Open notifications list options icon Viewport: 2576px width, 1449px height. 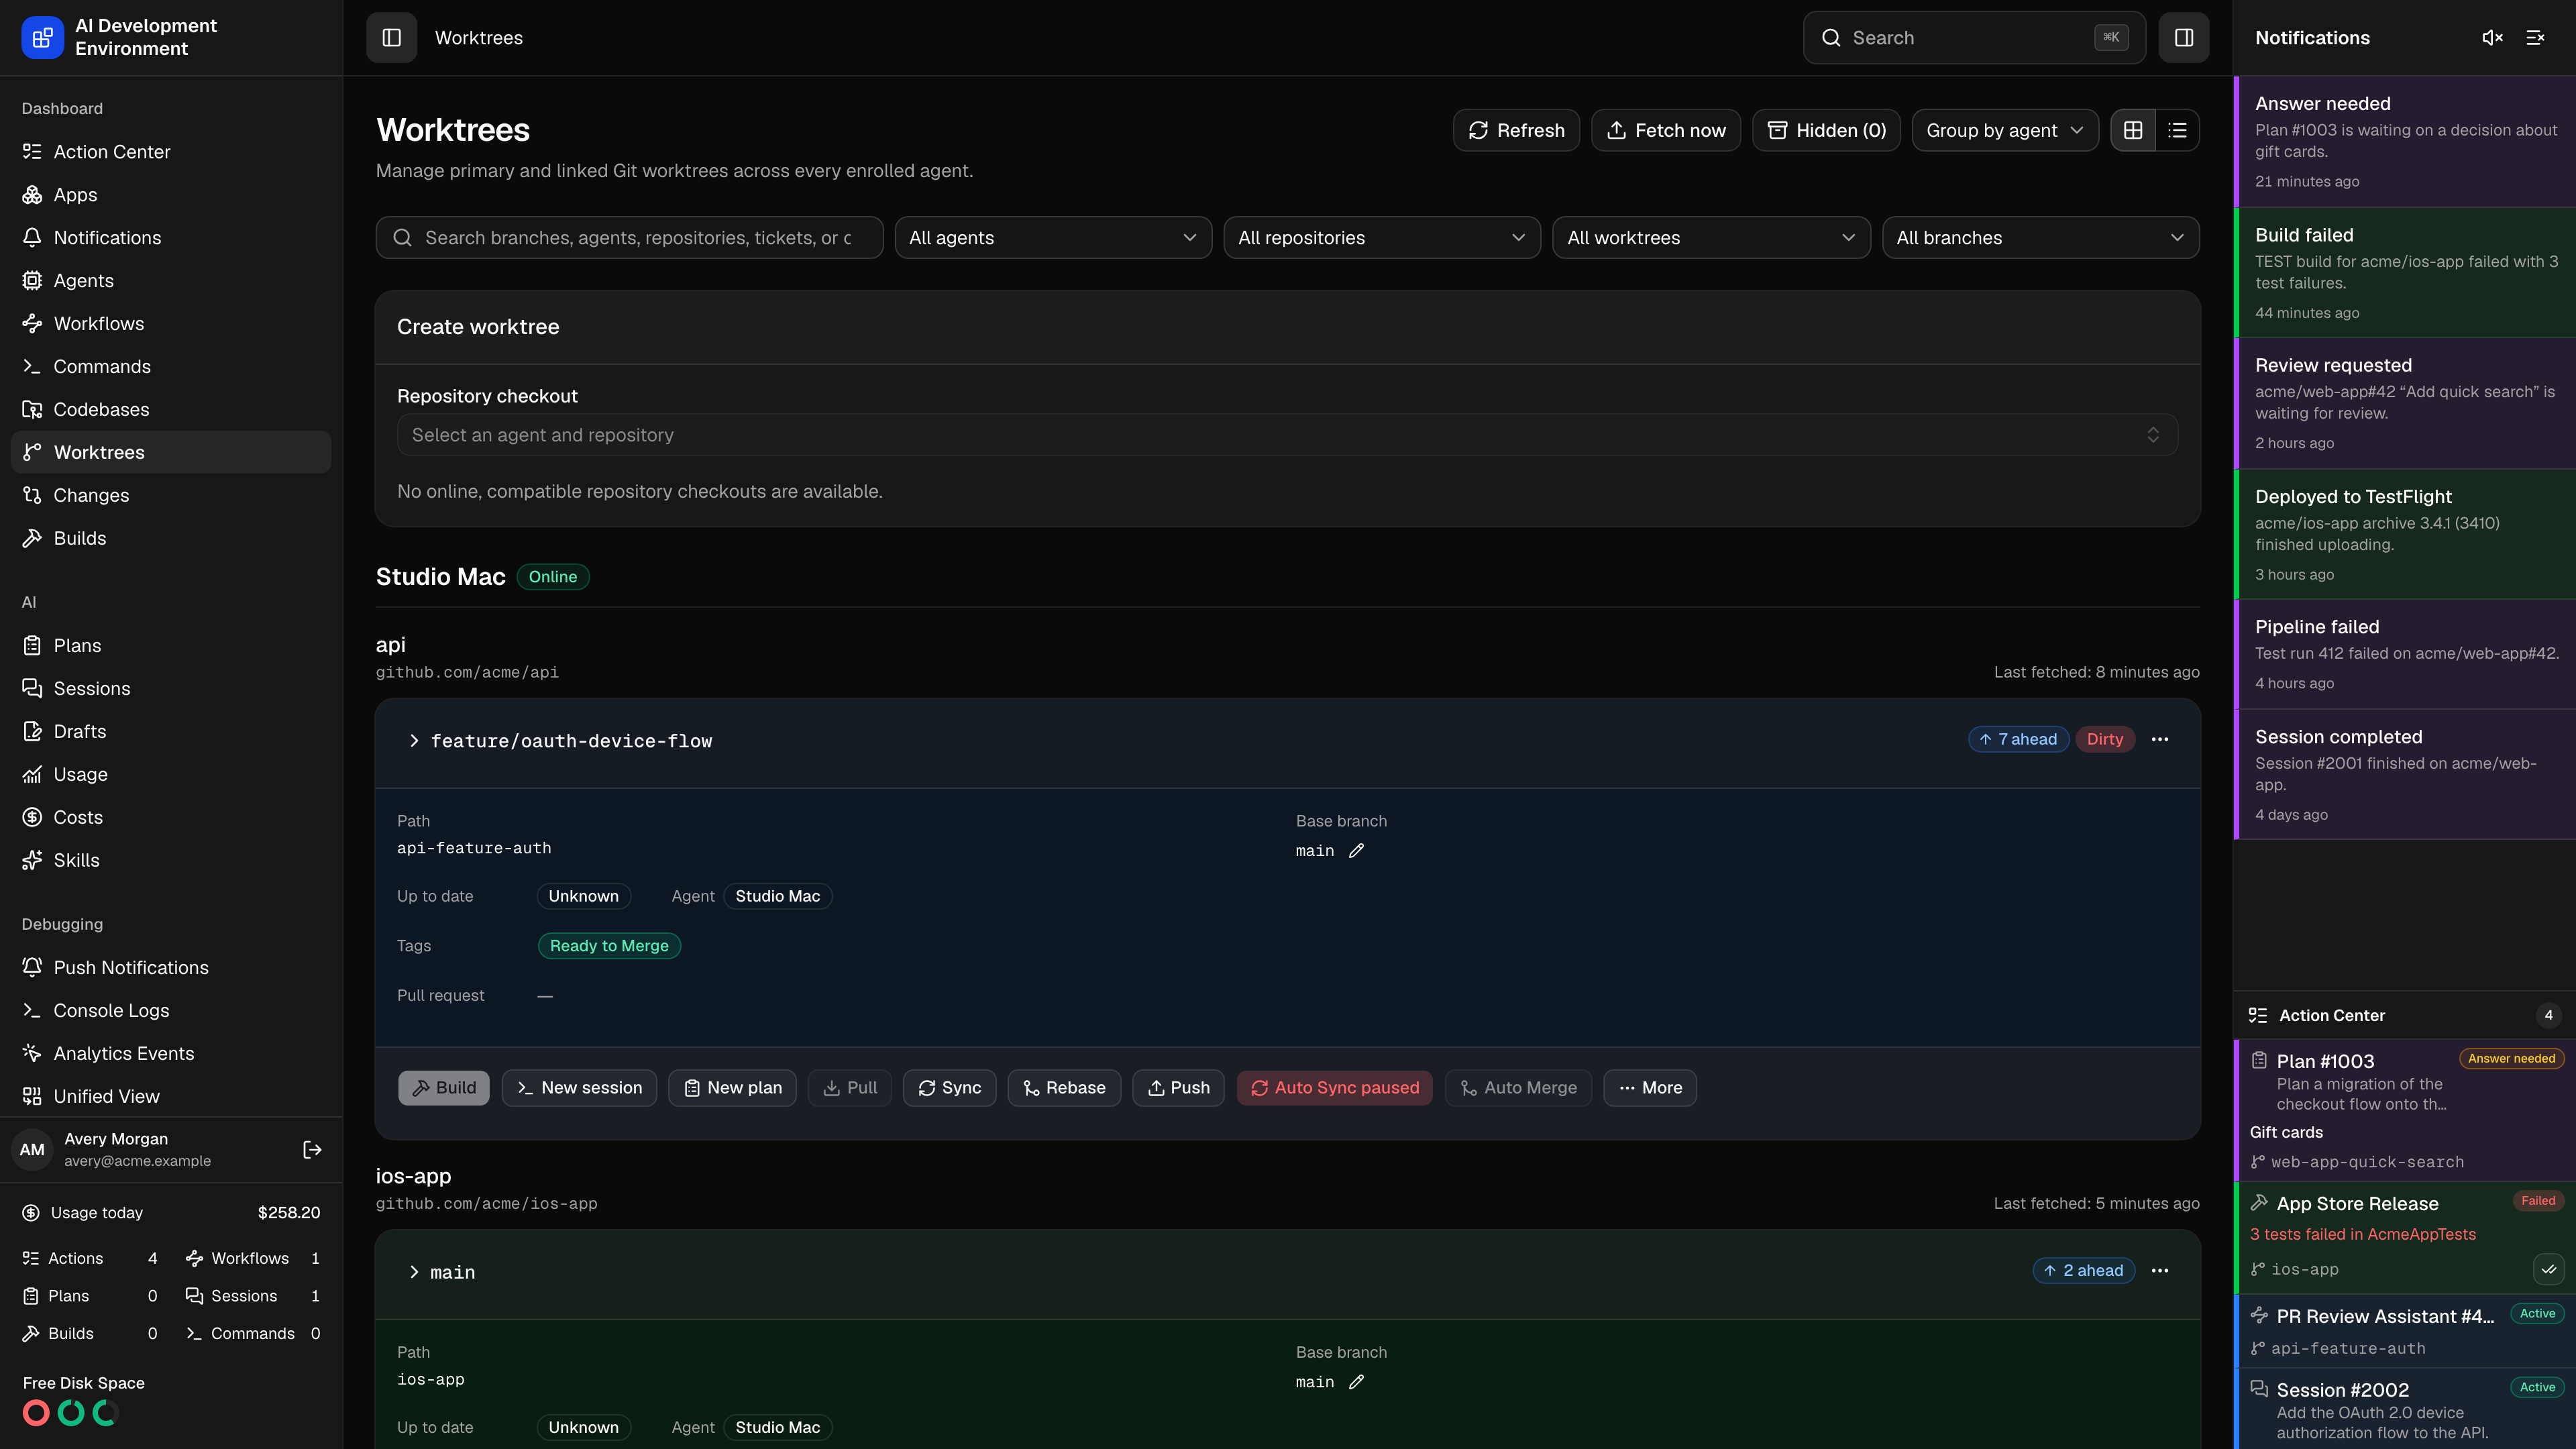2535,37
